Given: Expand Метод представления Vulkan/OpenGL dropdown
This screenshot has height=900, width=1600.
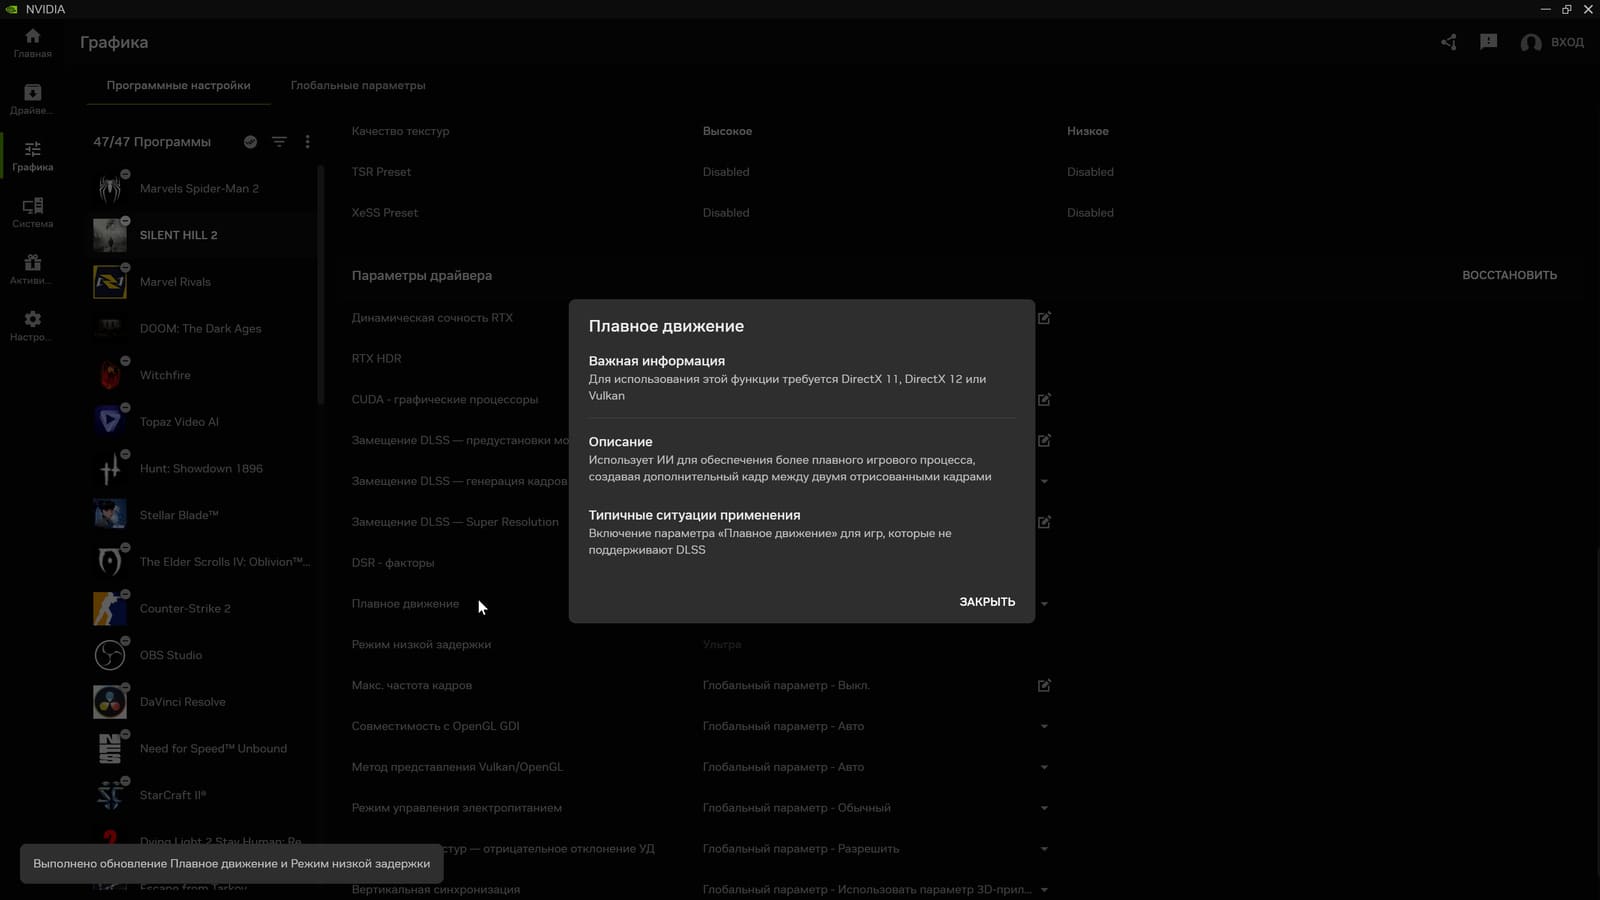Looking at the screenshot, I should [1044, 768].
